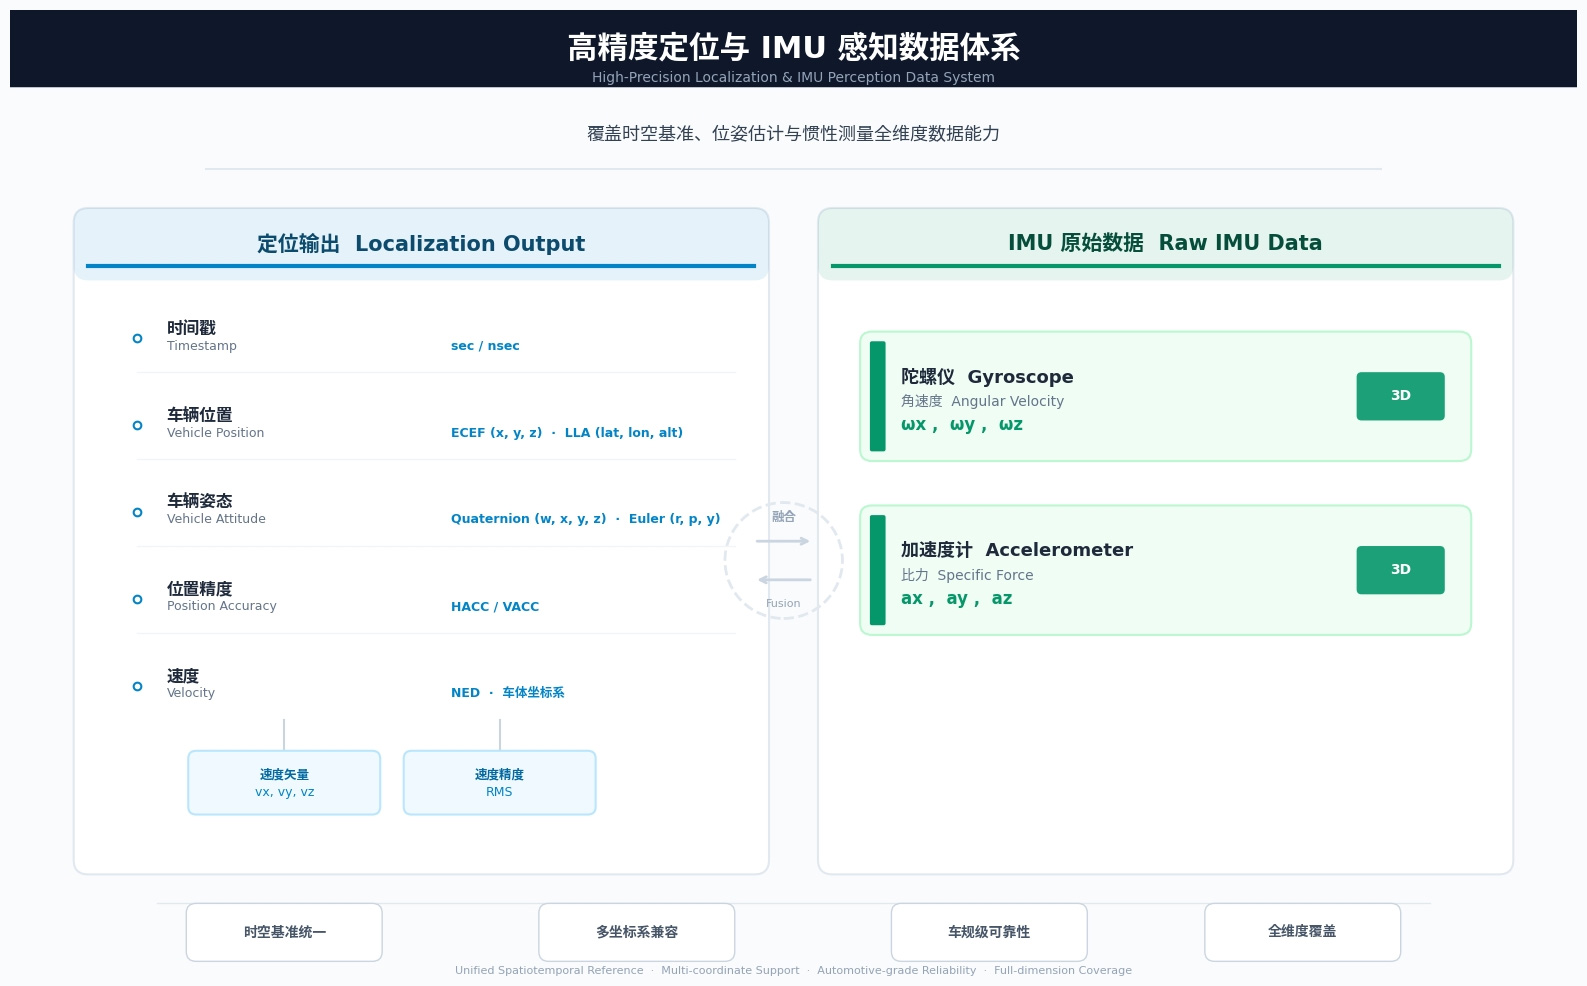
Task: Click the ωx, ωy, ωz text
Action: click(962, 425)
